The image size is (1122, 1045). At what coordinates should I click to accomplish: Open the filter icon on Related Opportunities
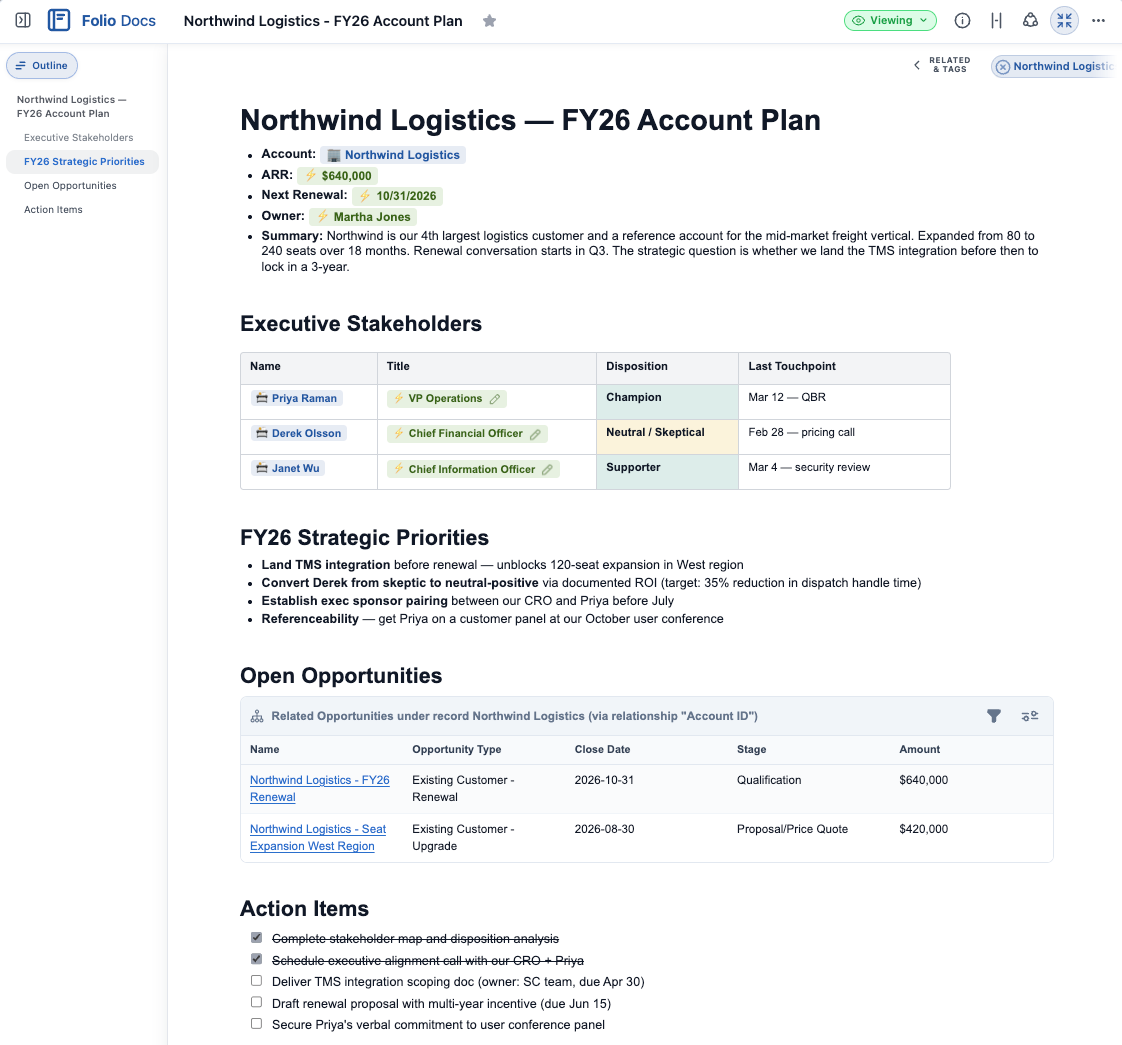pyautogui.click(x=994, y=716)
